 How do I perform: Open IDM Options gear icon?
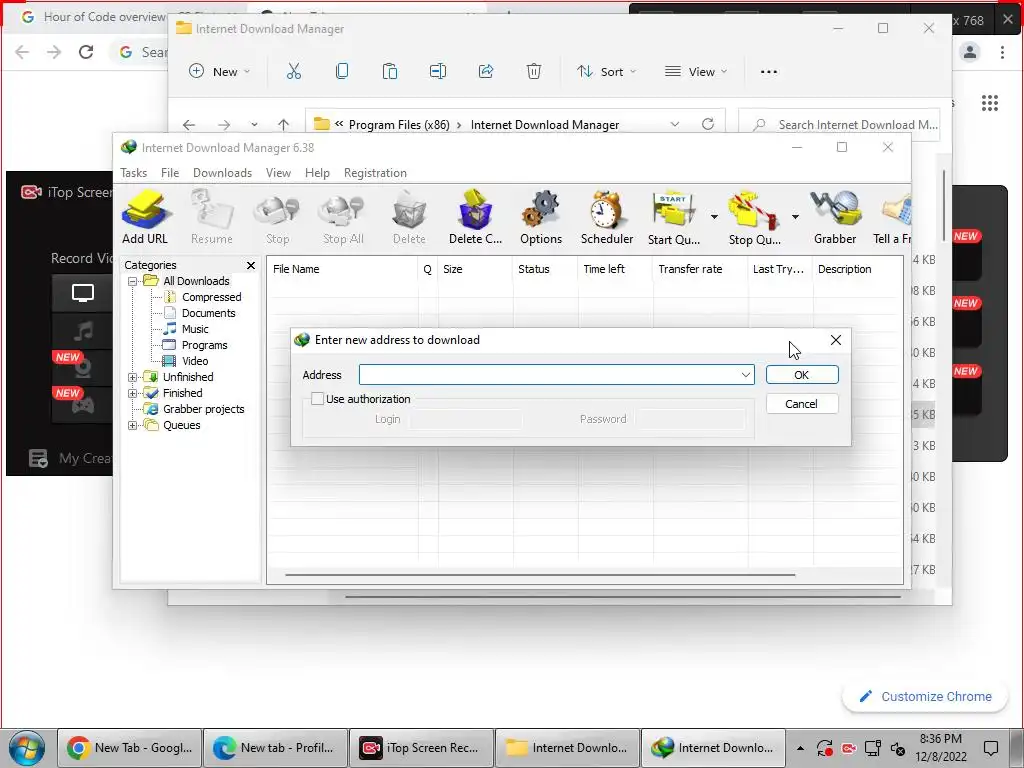pos(541,217)
